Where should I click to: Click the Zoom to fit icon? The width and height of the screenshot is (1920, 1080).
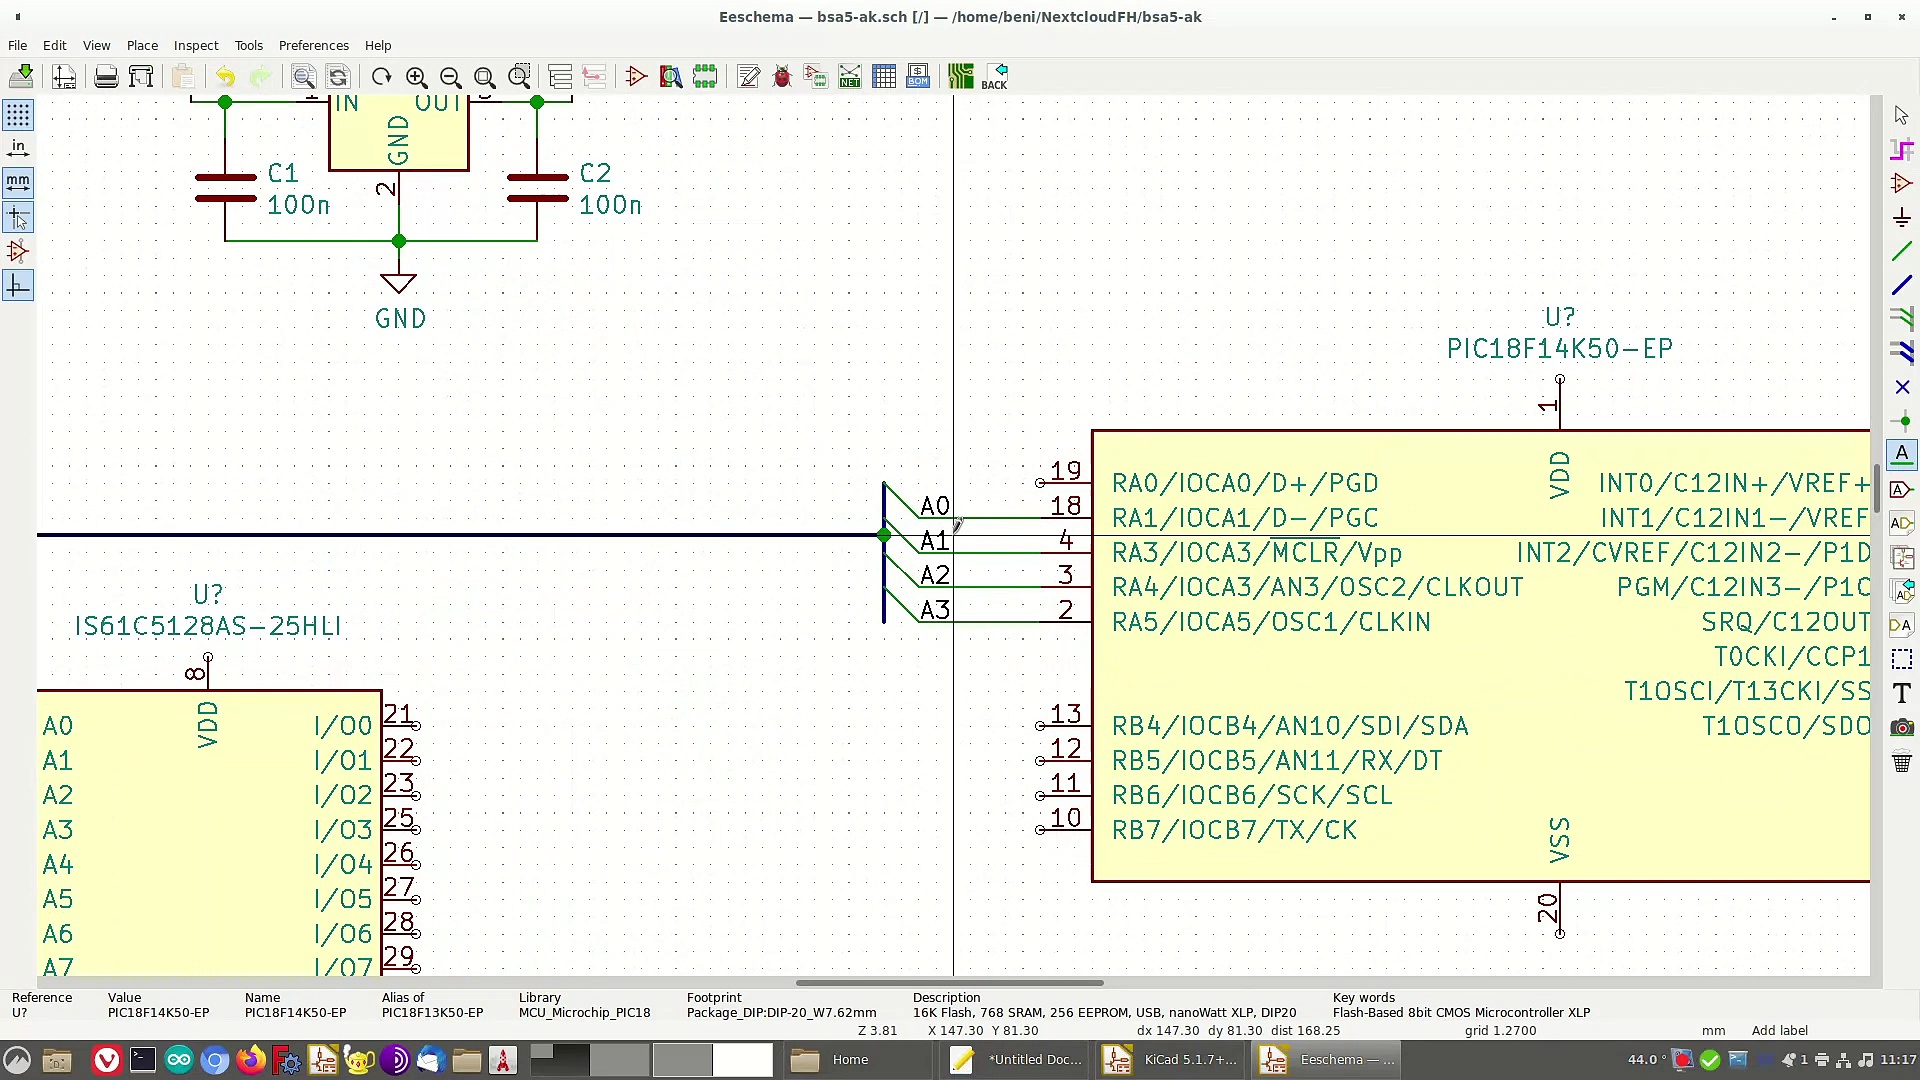click(x=485, y=77)
